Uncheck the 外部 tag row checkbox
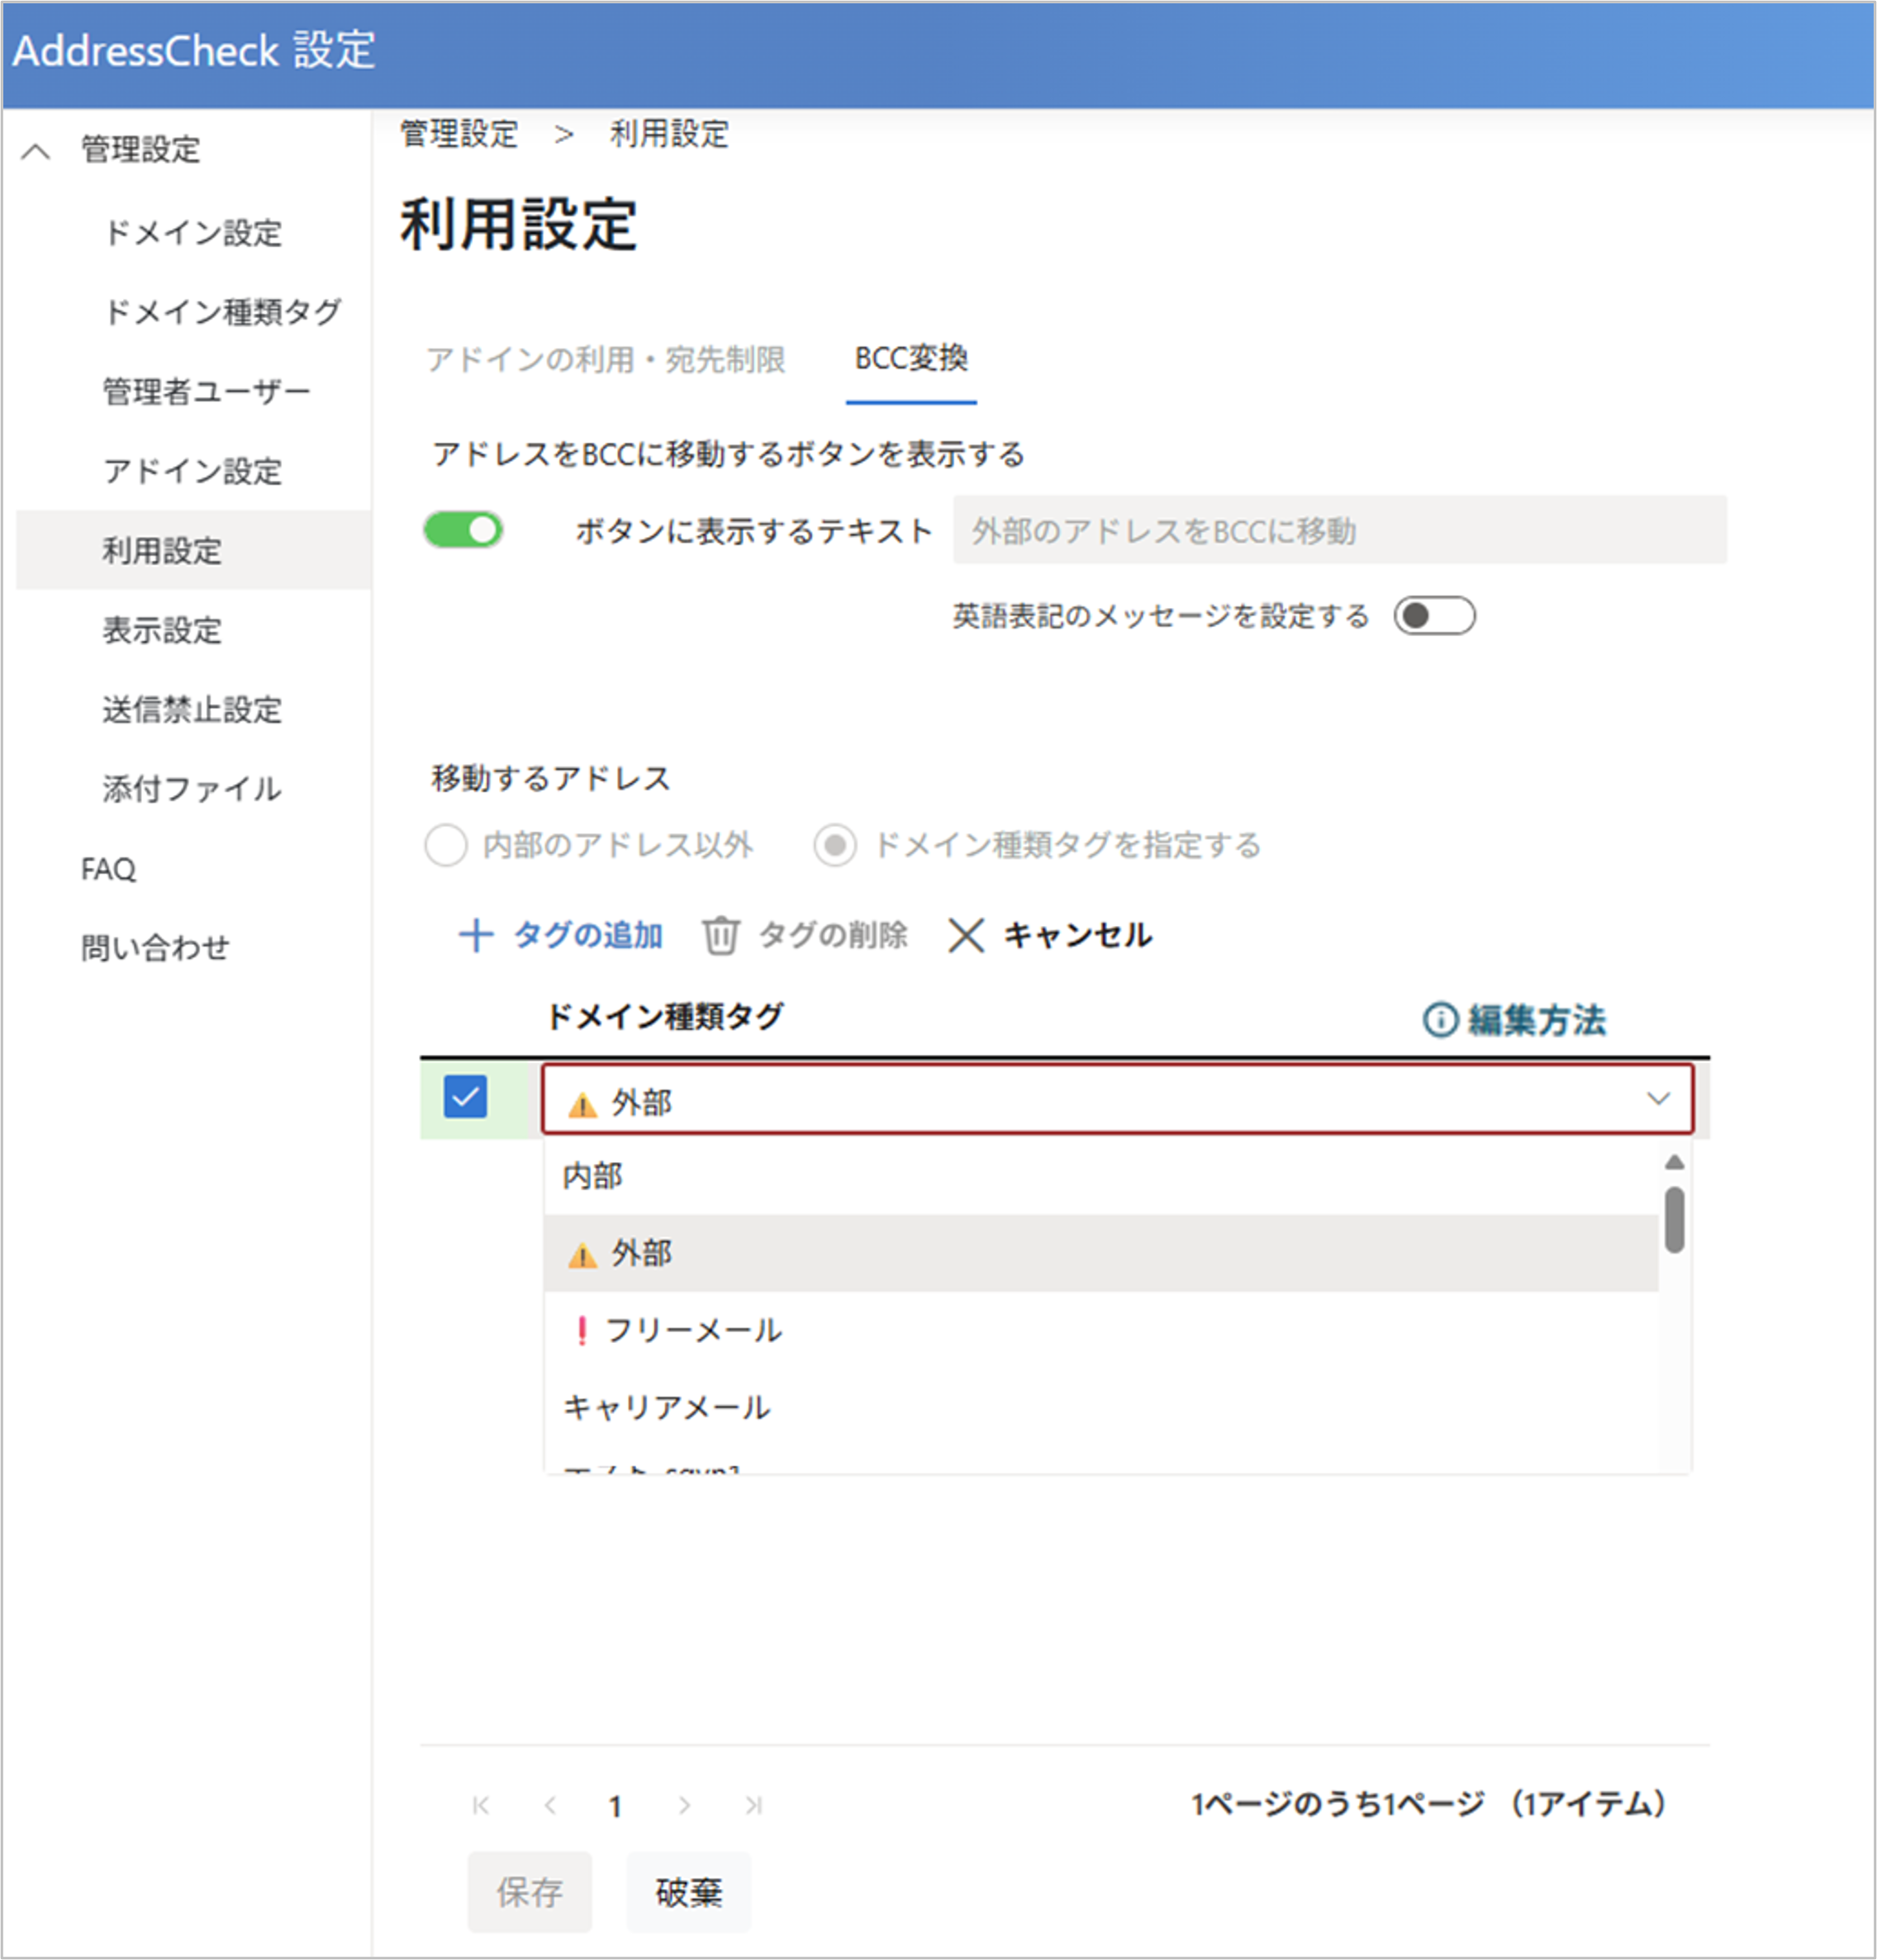Screen dimensions: 1877x1960 465,1097
